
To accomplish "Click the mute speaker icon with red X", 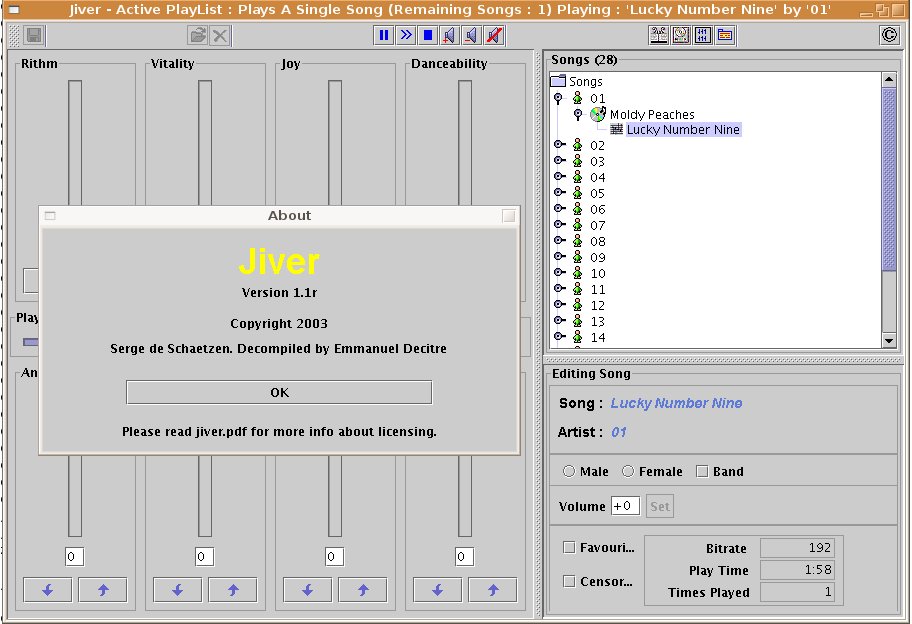I will click(x=493, y=36).
